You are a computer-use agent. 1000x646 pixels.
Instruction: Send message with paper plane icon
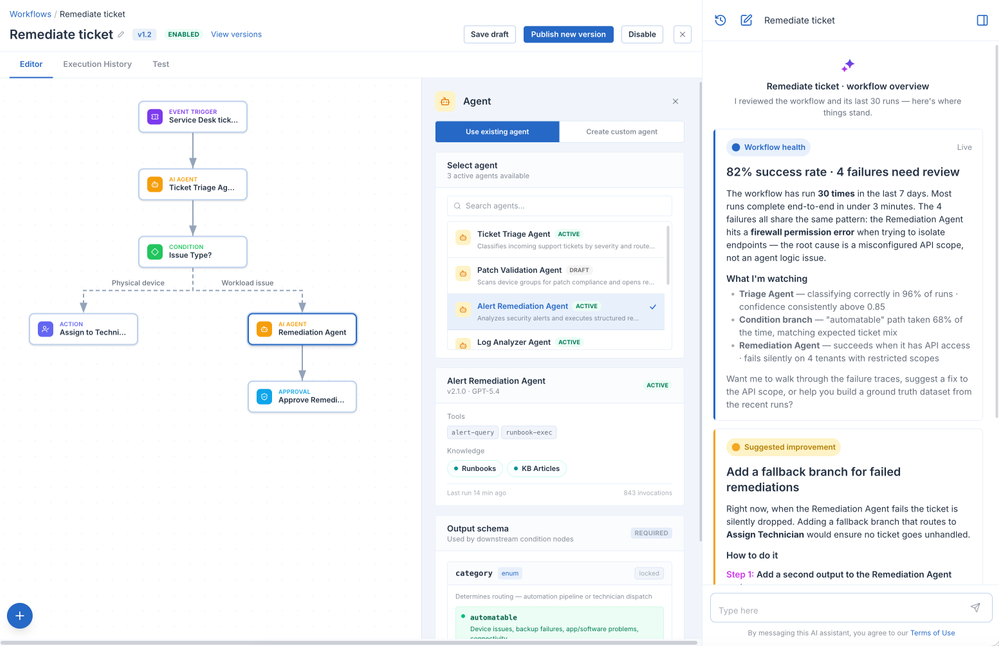975,608
